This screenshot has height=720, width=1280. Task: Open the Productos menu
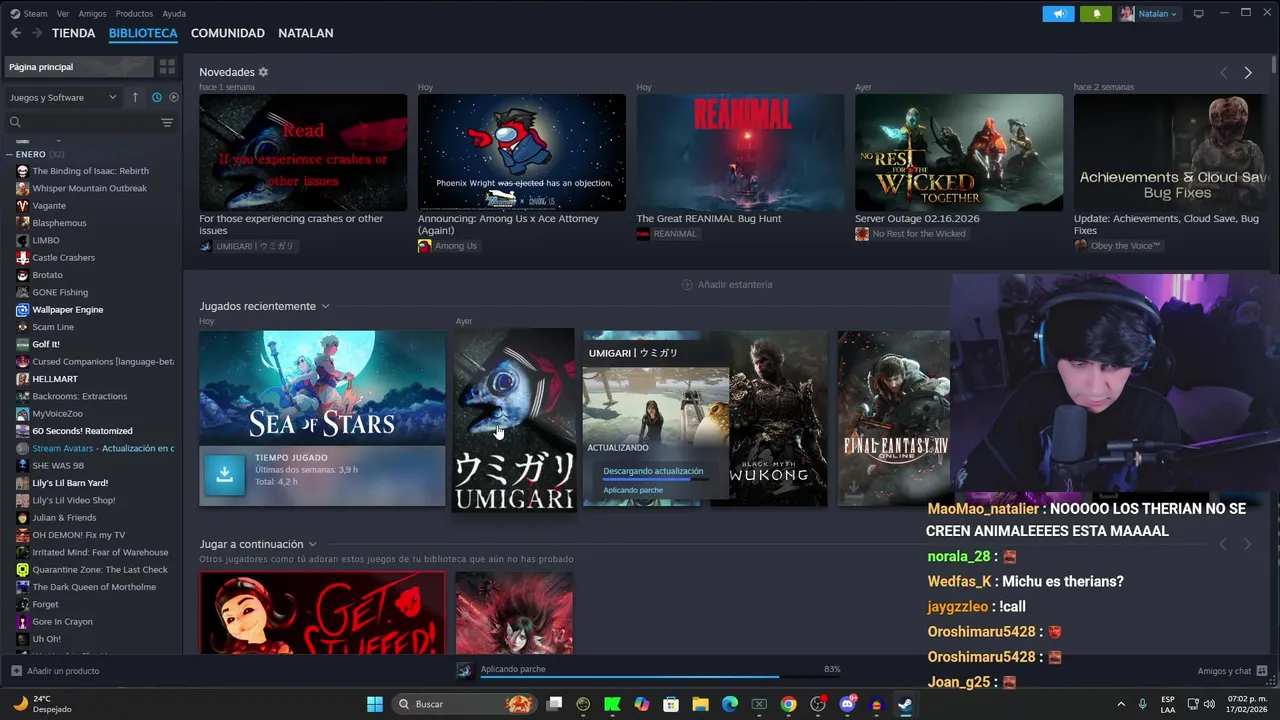[134, 14]
